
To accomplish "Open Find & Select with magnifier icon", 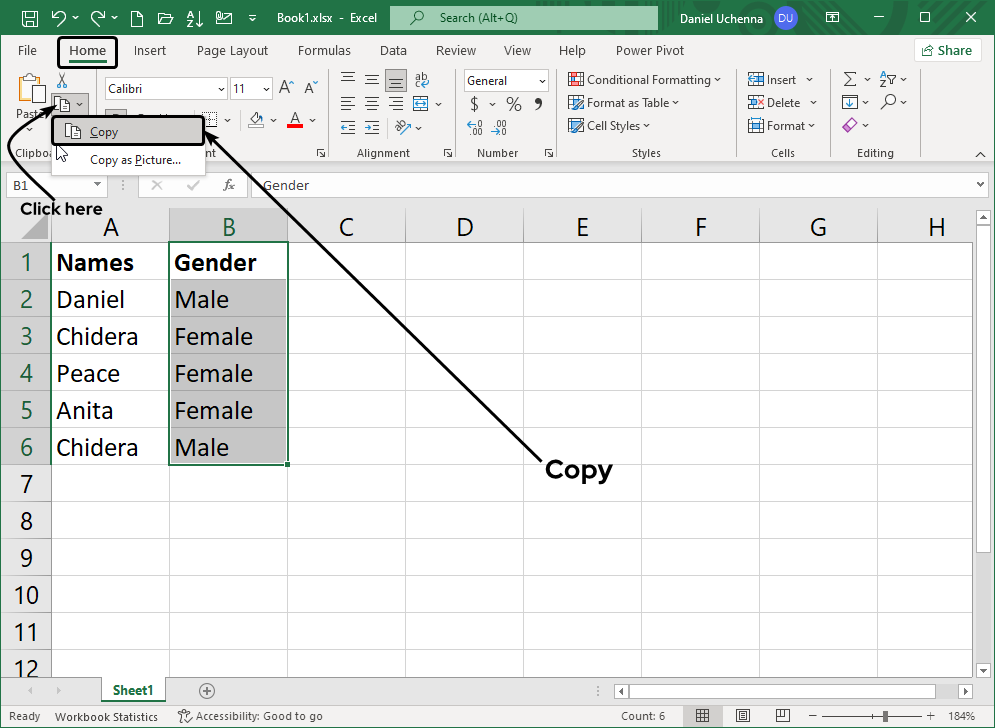I will [x=888, y=101].
